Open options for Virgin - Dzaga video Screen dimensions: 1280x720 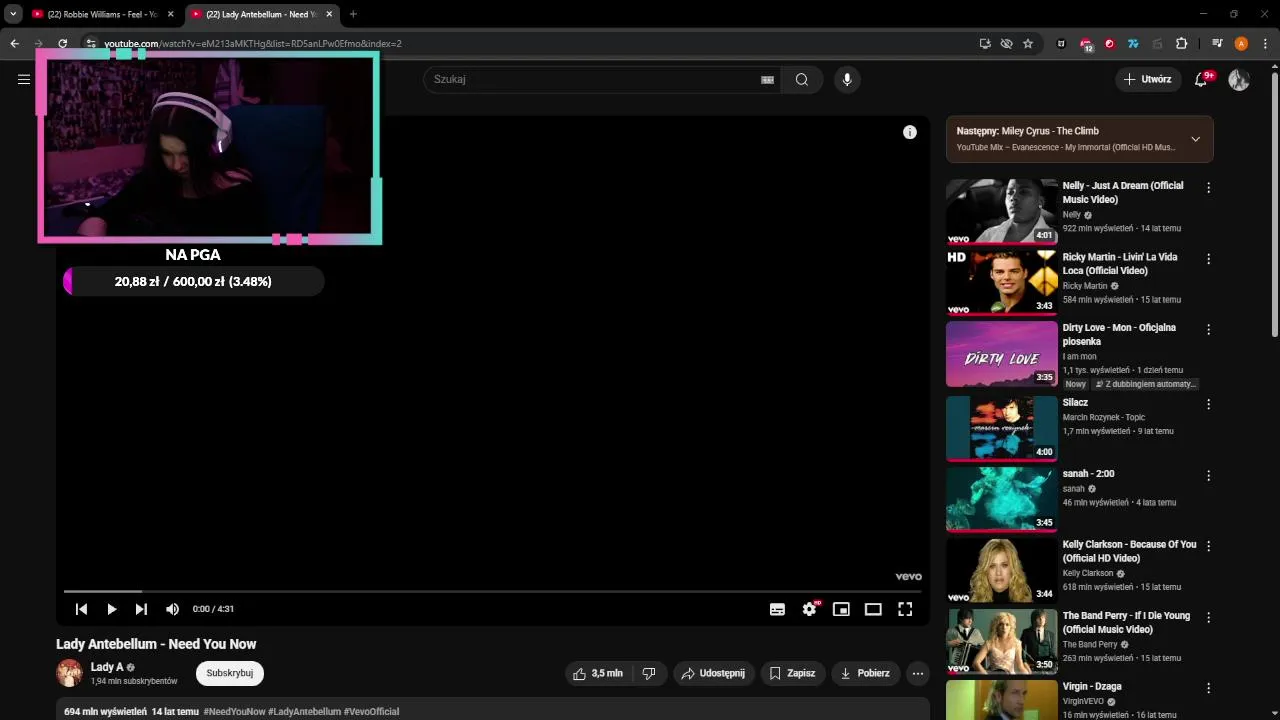click(x=1208, y=689)
